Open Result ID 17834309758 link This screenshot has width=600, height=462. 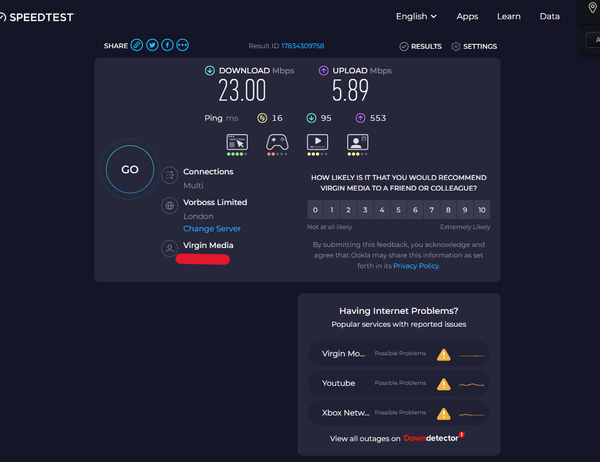(302, 46)
